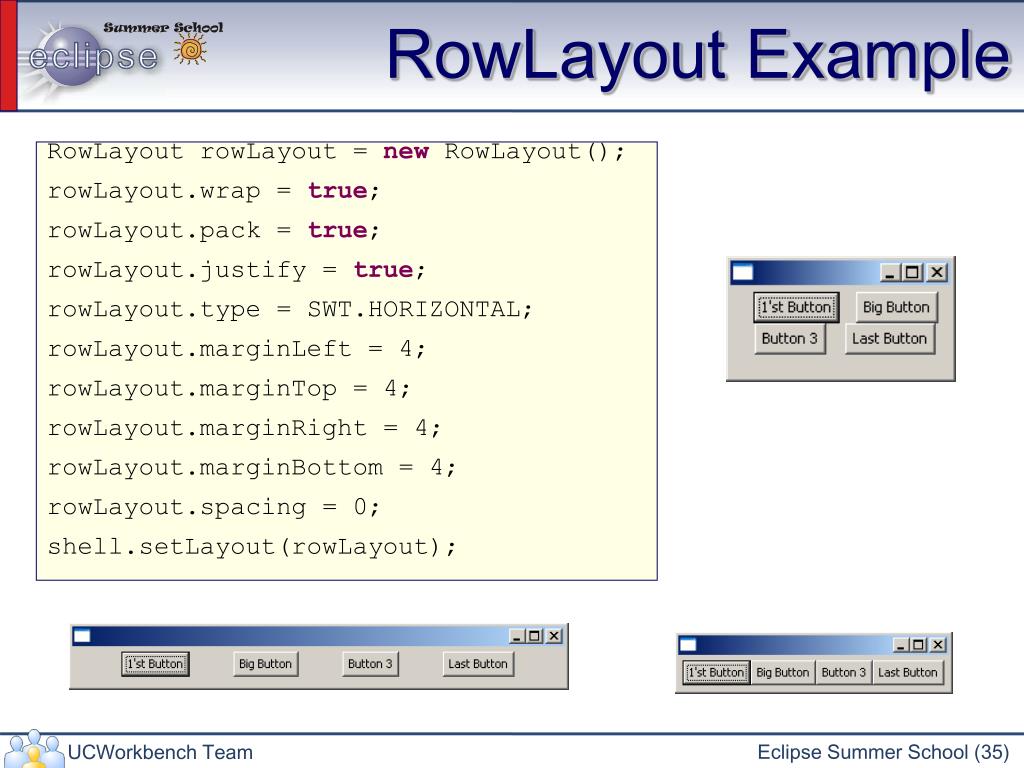Close the wide justified window
This screenshot has height=768, width=1024.
[x=554, y=636]
